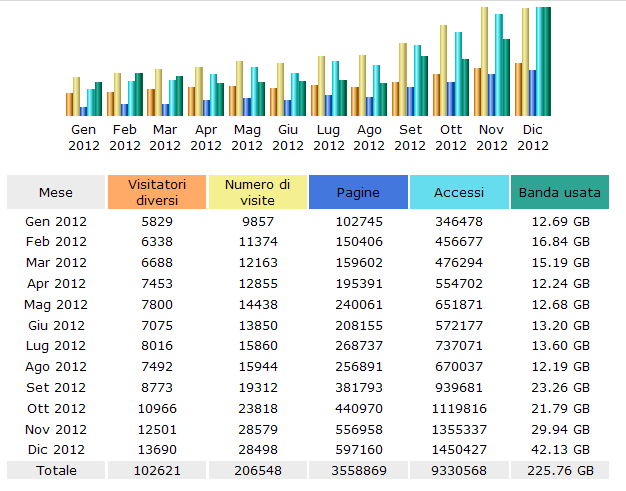This screenshot has height=491, width=626.
Task: Click the Dic 2012 chart axis label
Action: (533, 138)
